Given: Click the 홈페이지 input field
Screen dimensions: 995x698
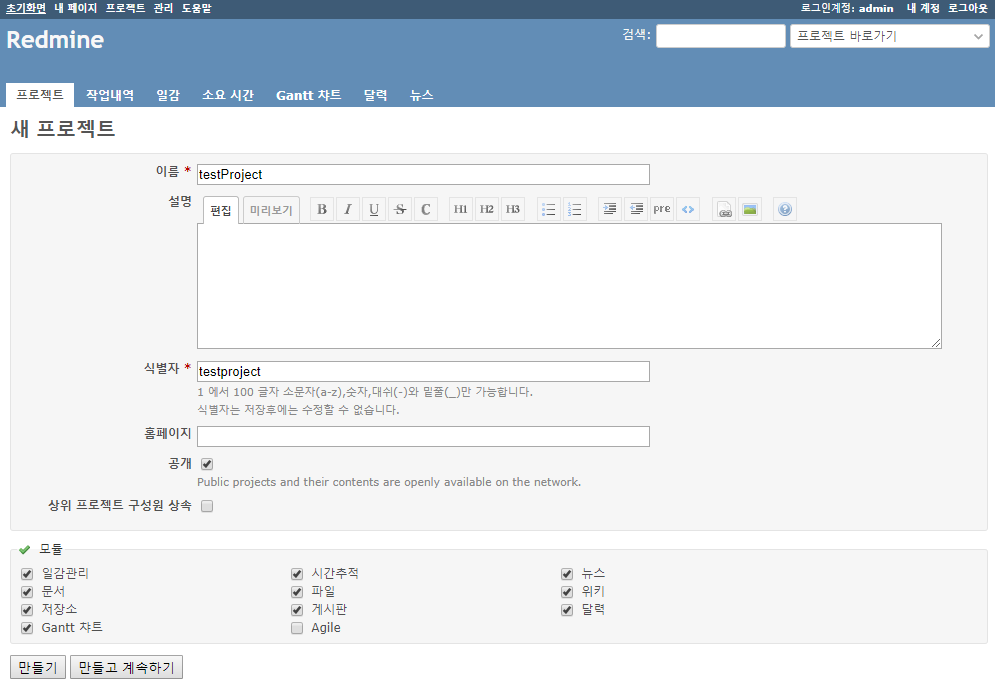Looking at the screenshot, I should pos(423,437).
